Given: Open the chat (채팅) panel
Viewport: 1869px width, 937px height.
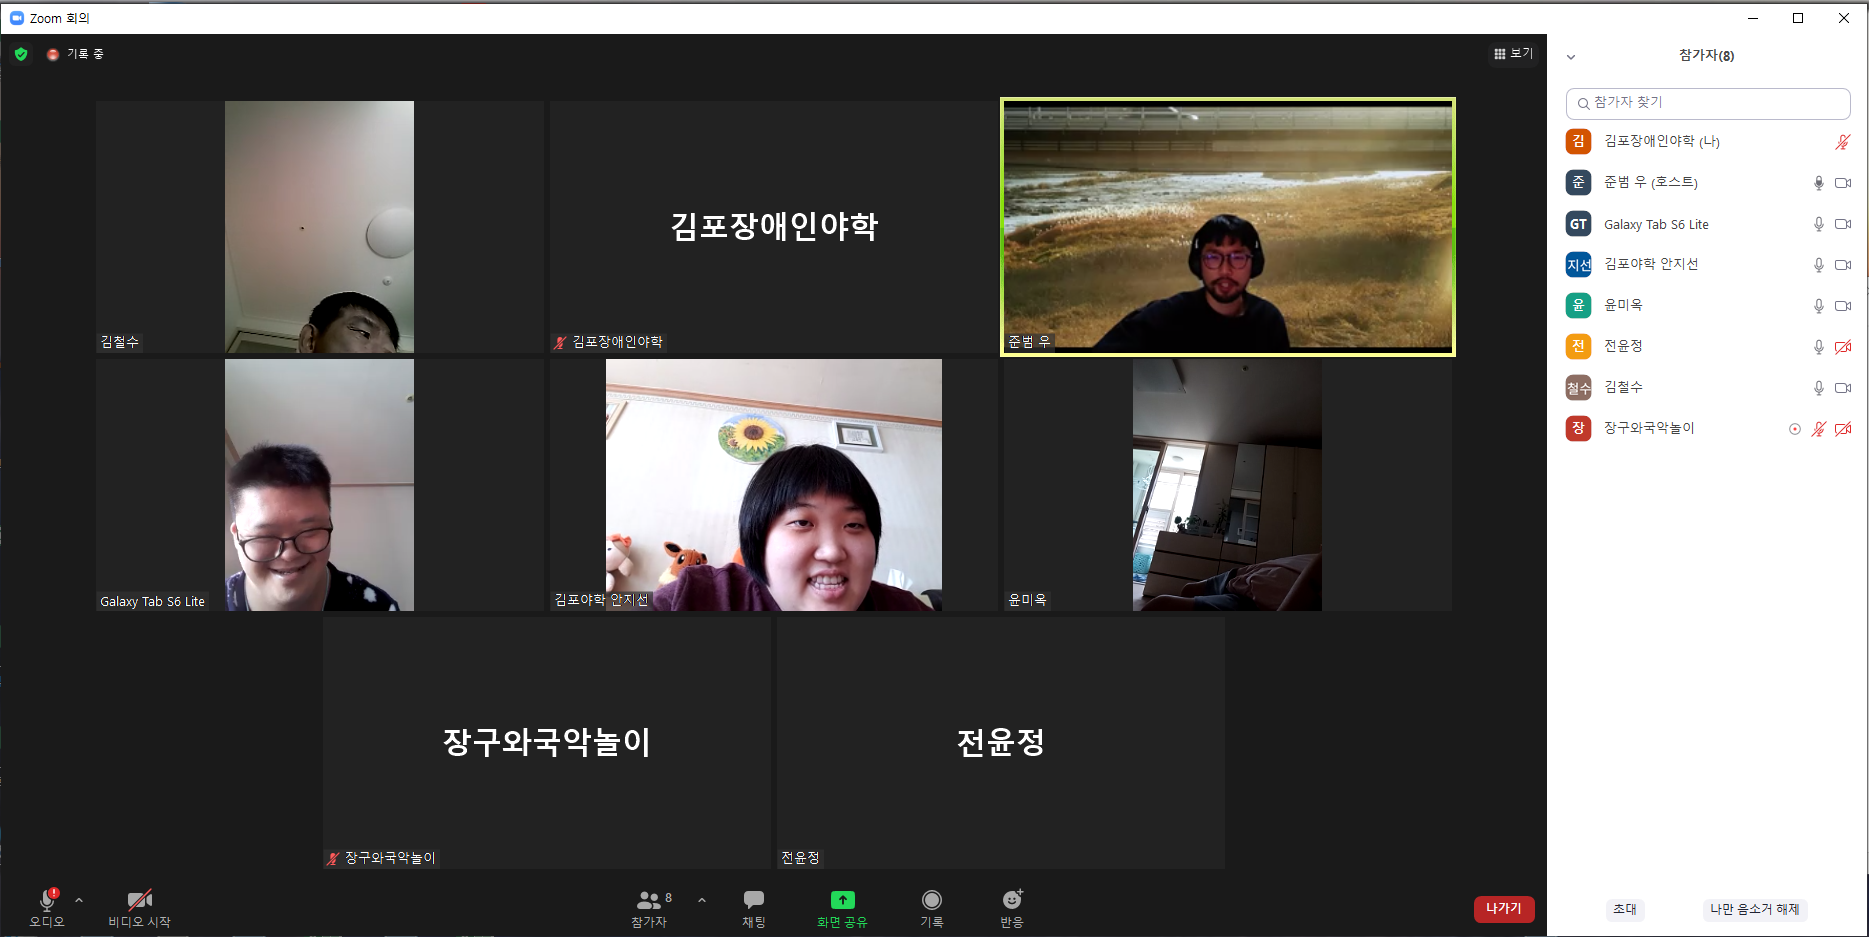Looking at the screenshot, I should 754,908.
